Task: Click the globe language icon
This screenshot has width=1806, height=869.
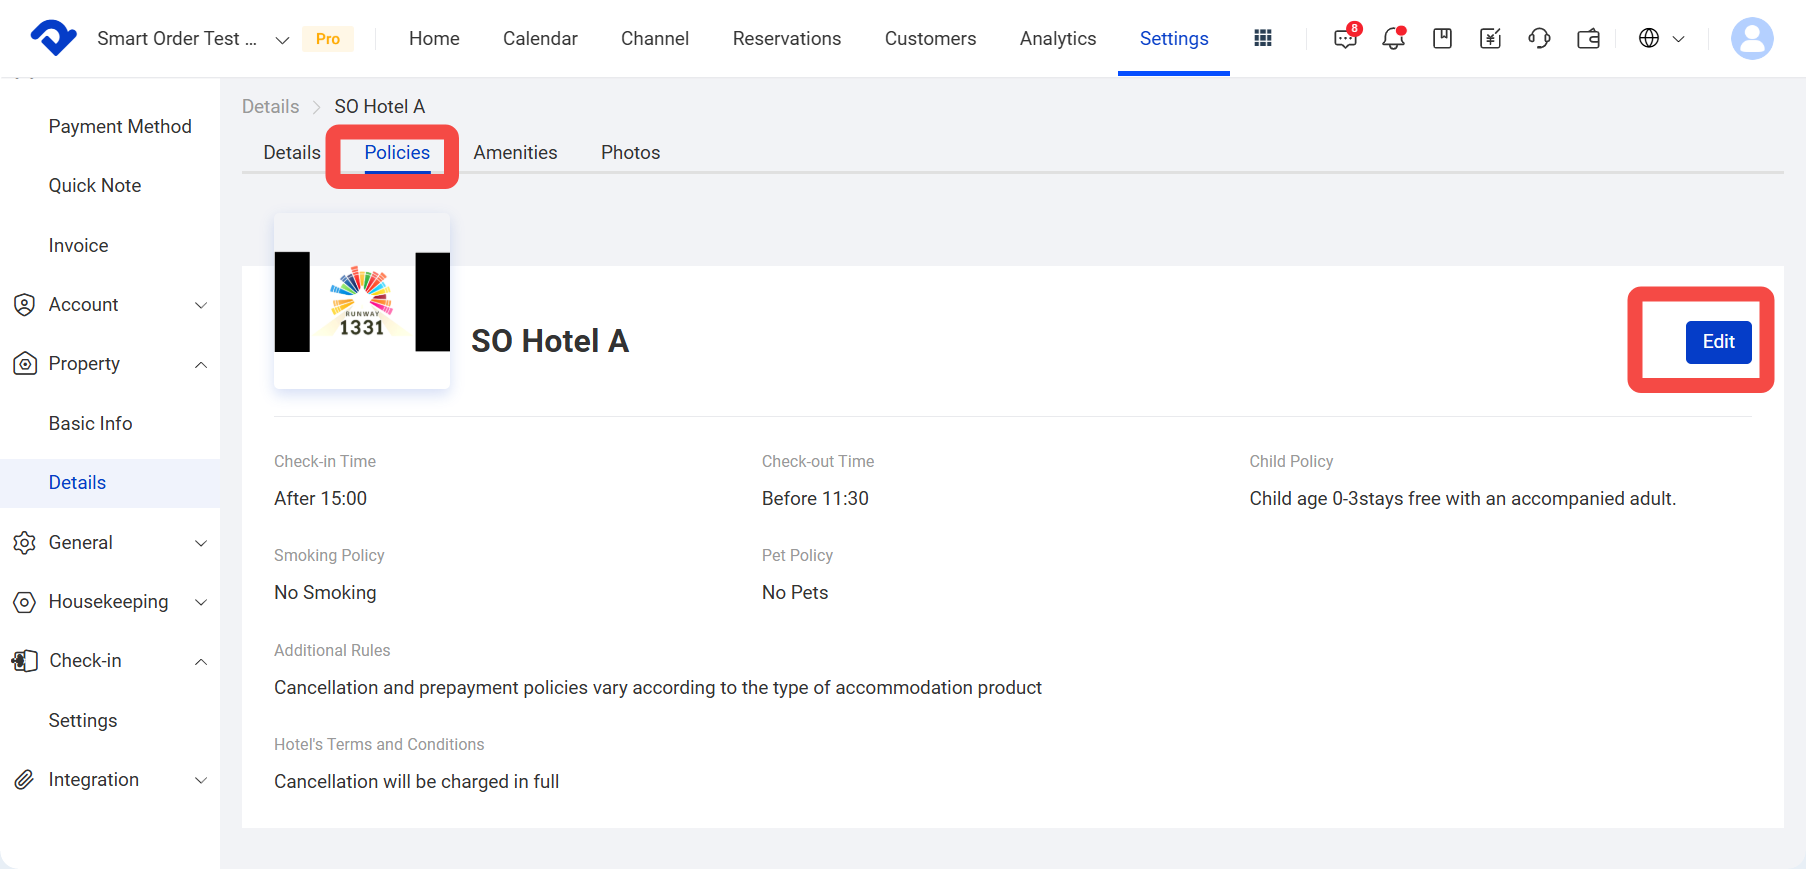Action: point(1649,38)
